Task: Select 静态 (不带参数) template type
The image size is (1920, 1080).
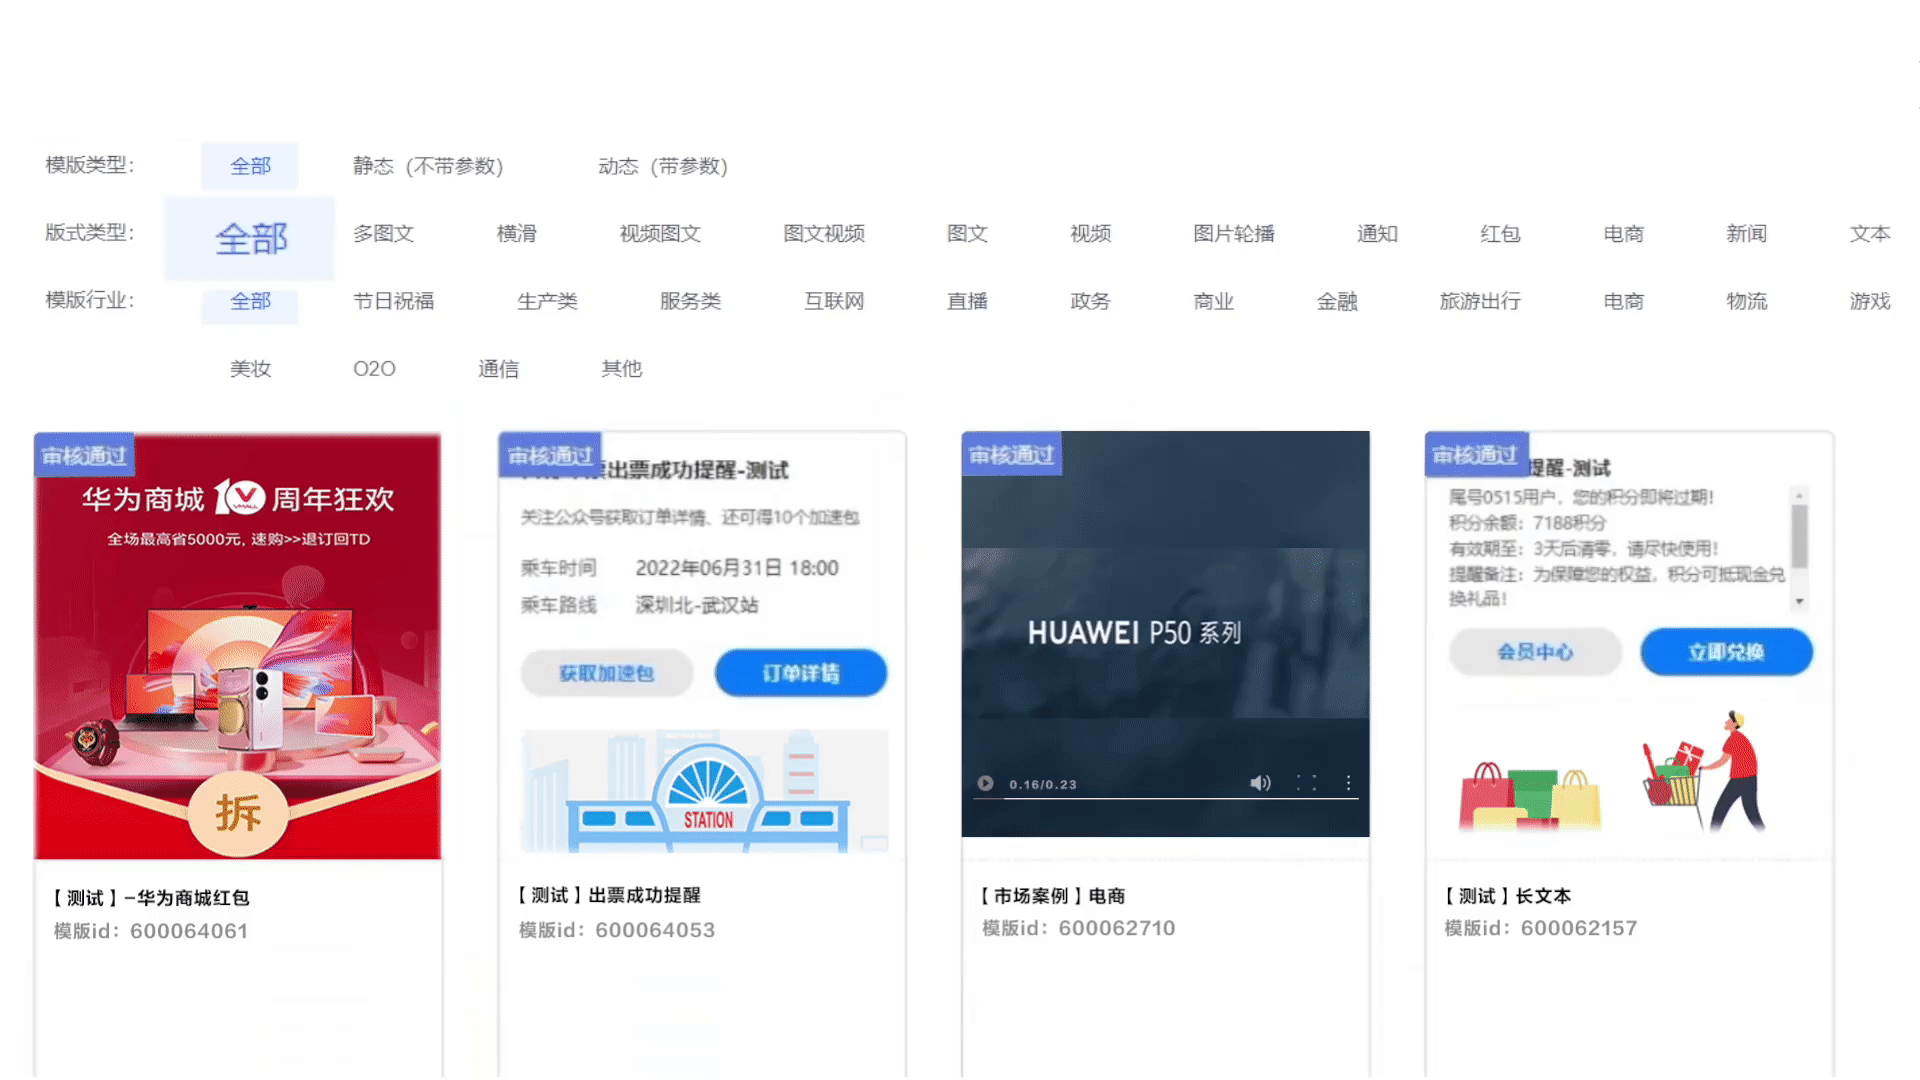Action: pyautogui.click(x=427, y=166)
